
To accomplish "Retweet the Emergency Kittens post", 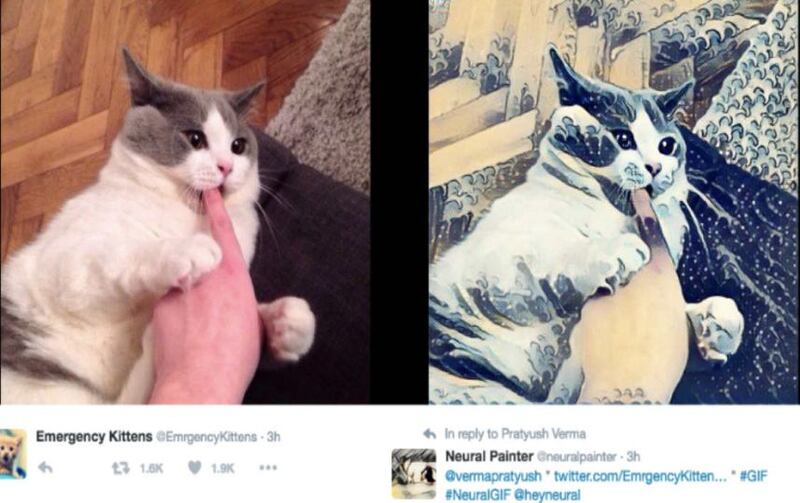I will pyautogui.click(x=120, y=468).
